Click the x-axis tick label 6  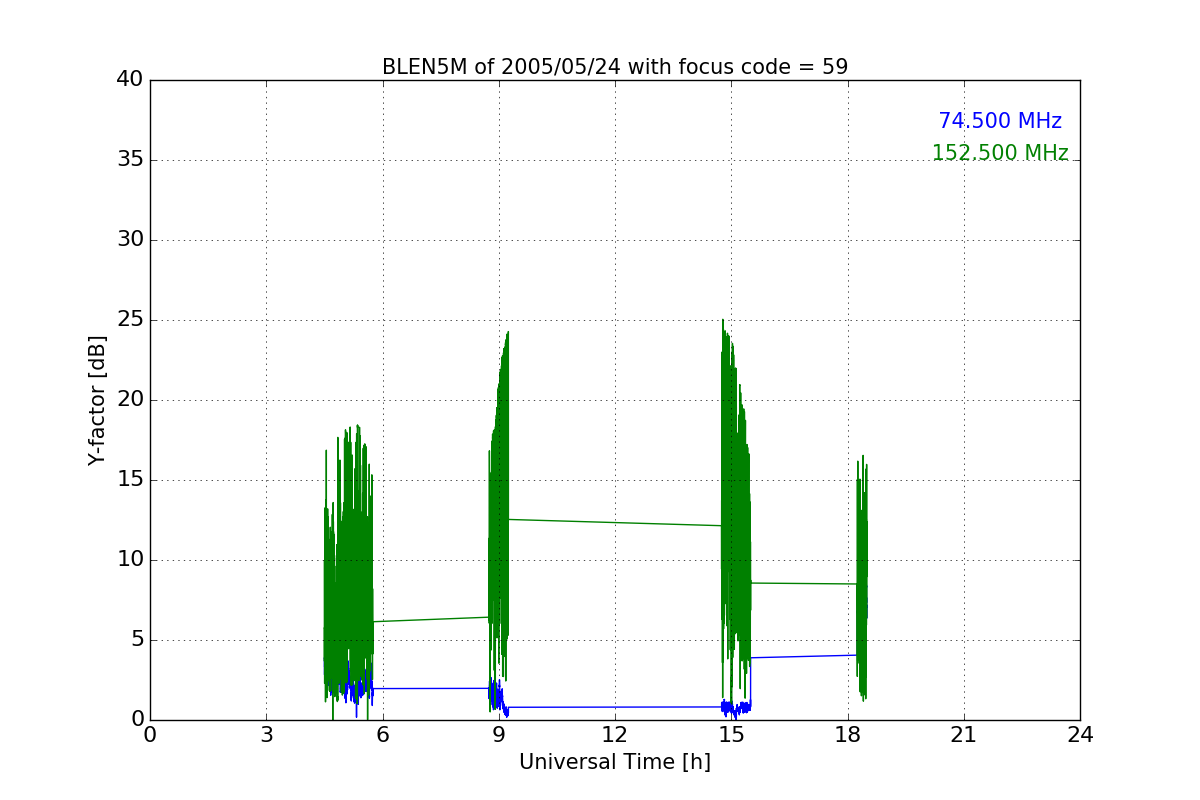click(382, 735)
